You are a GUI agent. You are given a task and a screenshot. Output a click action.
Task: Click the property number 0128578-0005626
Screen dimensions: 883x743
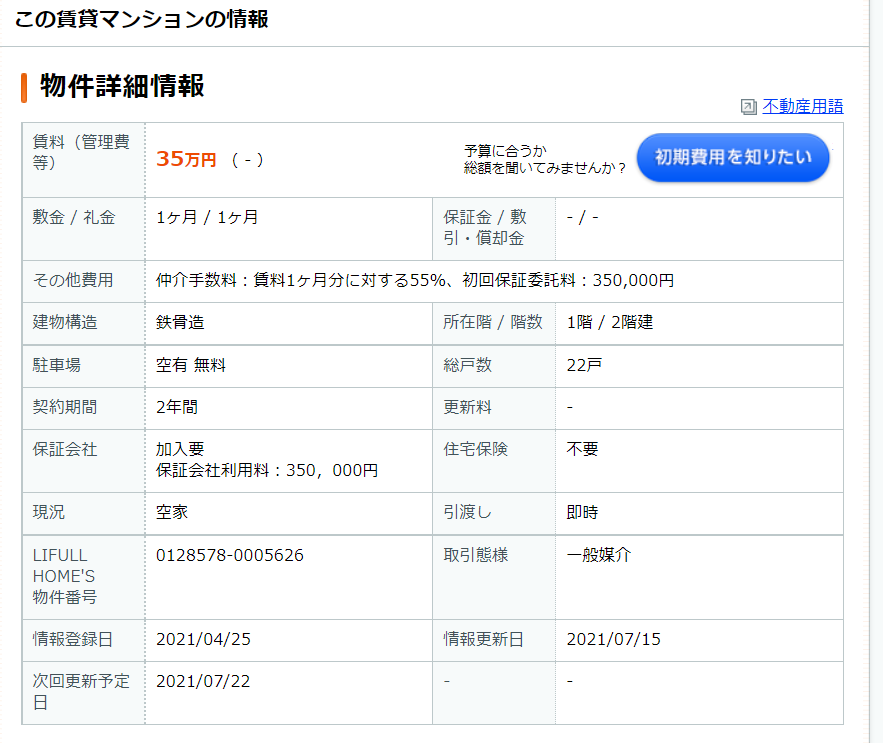pos(227,555)
